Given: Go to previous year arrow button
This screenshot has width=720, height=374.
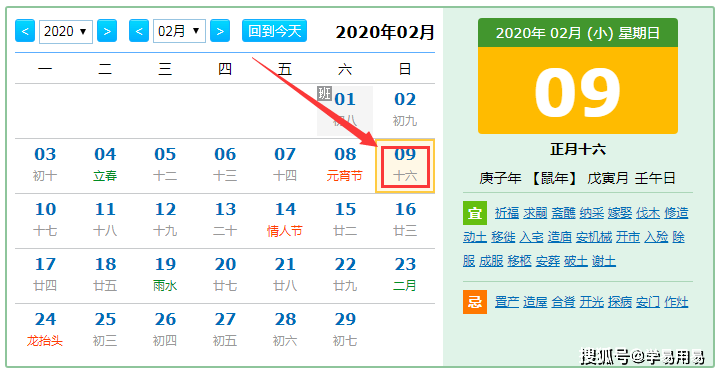Looking at the screenshot, I should coord(25,31).
